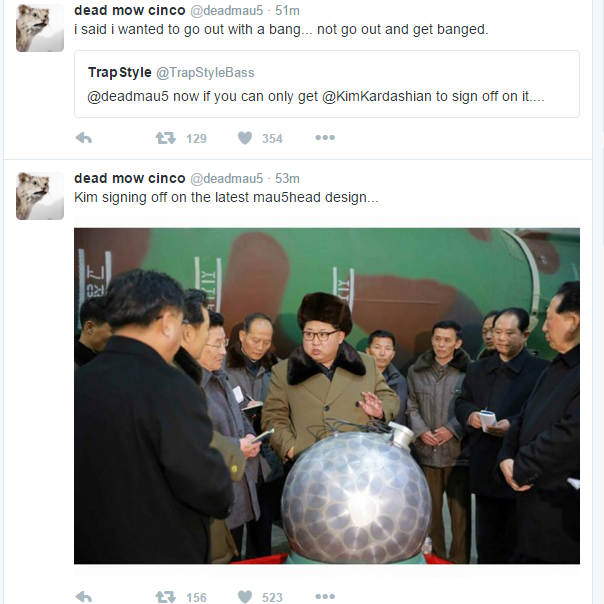
Task: Open the deadmau5 avatar on the first tweet
Action: tap(40, 28)
